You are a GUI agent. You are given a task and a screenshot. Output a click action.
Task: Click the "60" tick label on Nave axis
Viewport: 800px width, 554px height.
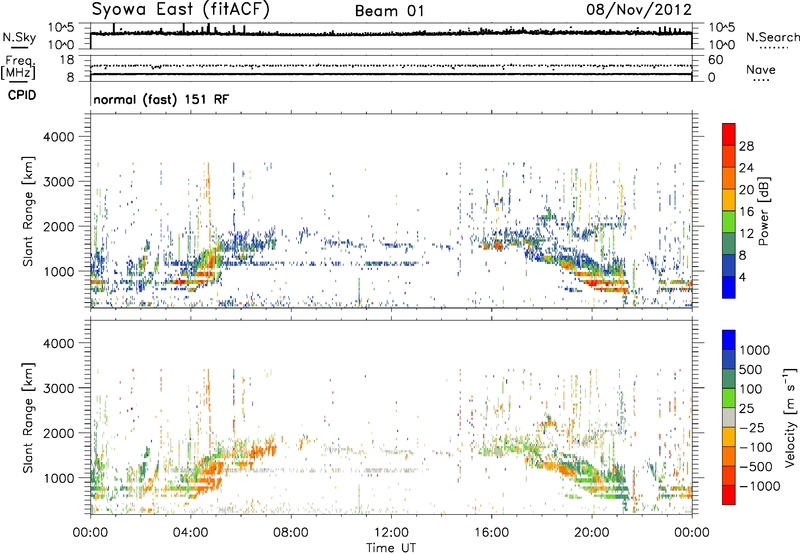click(715, 60)
